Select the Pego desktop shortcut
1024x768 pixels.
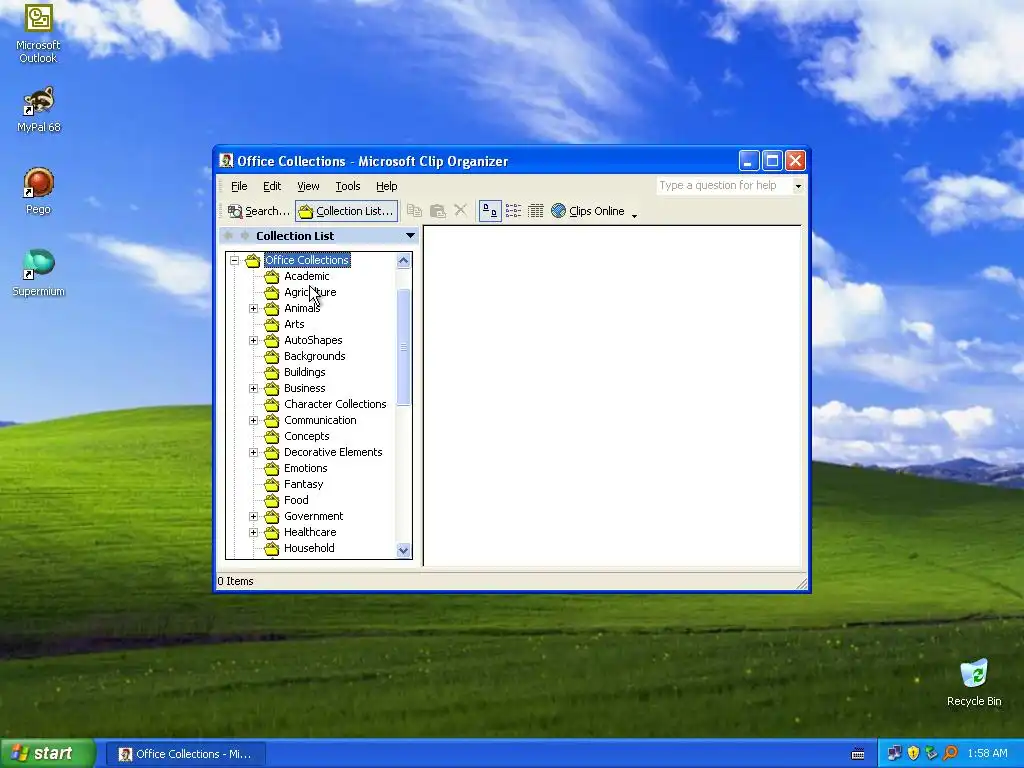(38, 191)
